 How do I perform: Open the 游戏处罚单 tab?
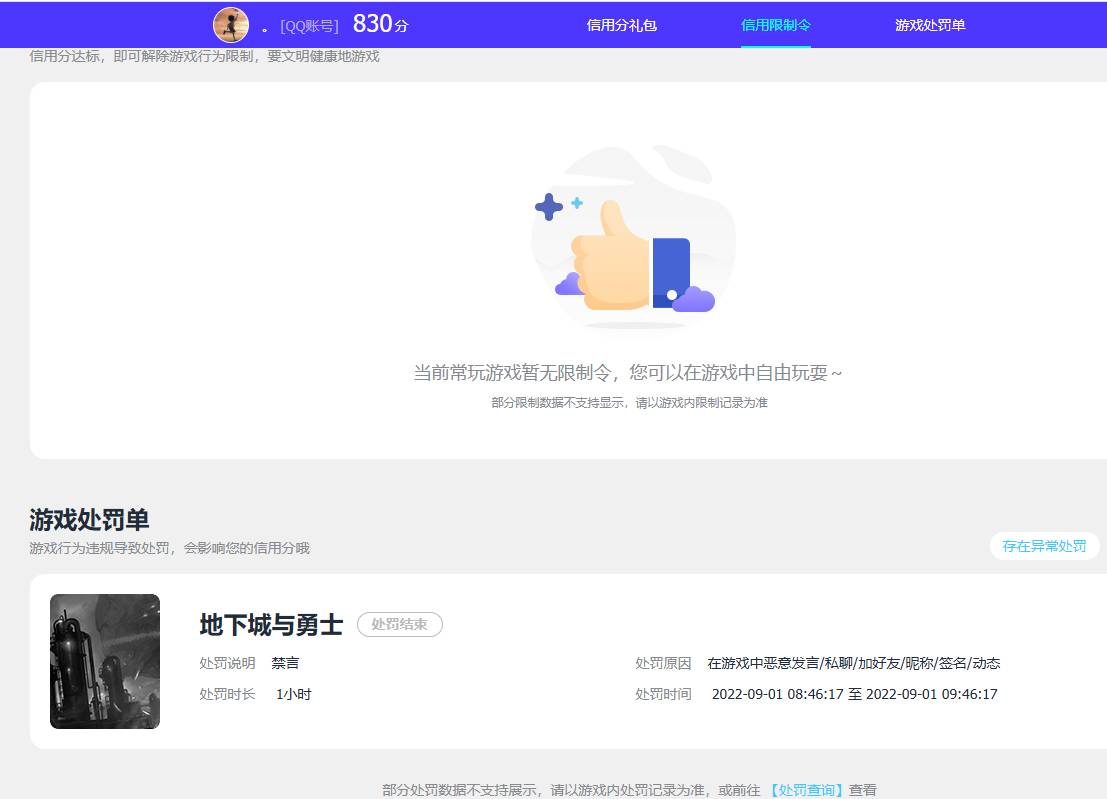[928, 24]
